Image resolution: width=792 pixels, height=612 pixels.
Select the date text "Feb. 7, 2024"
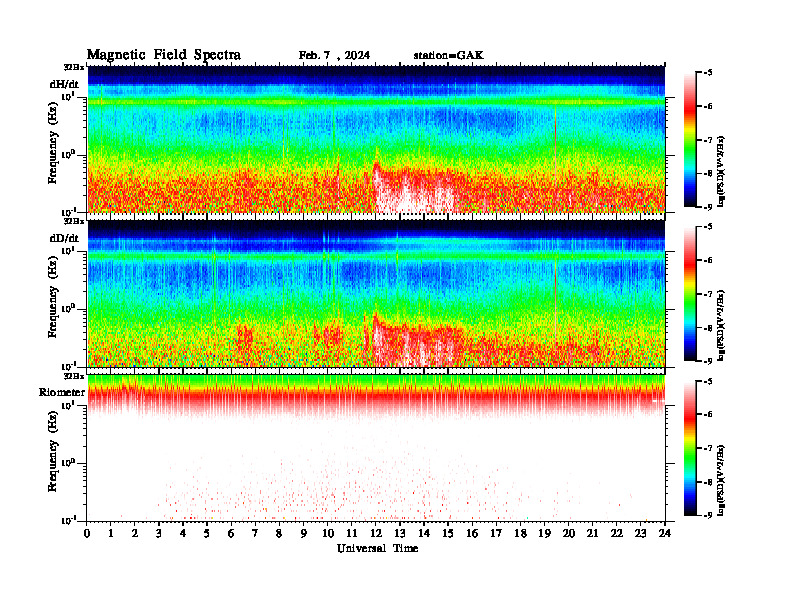[334, 56]
